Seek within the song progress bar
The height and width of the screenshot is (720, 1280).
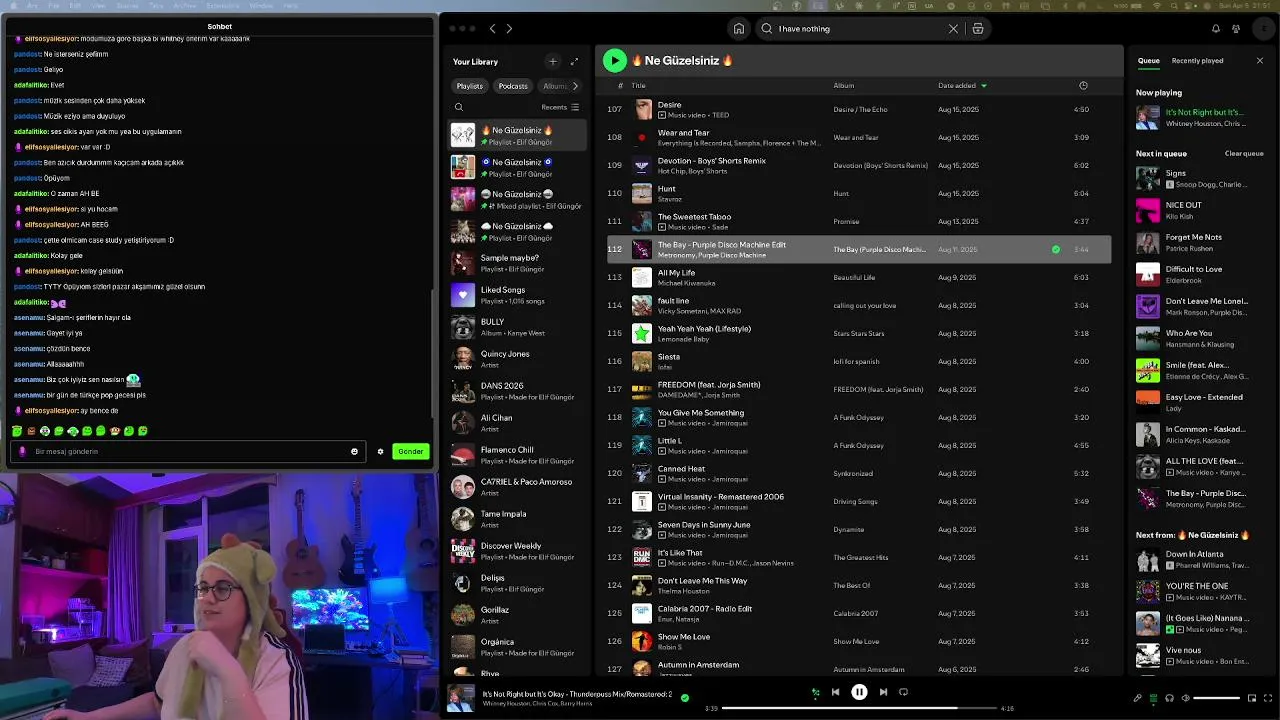pyautogui.click(x=859, y=708)
